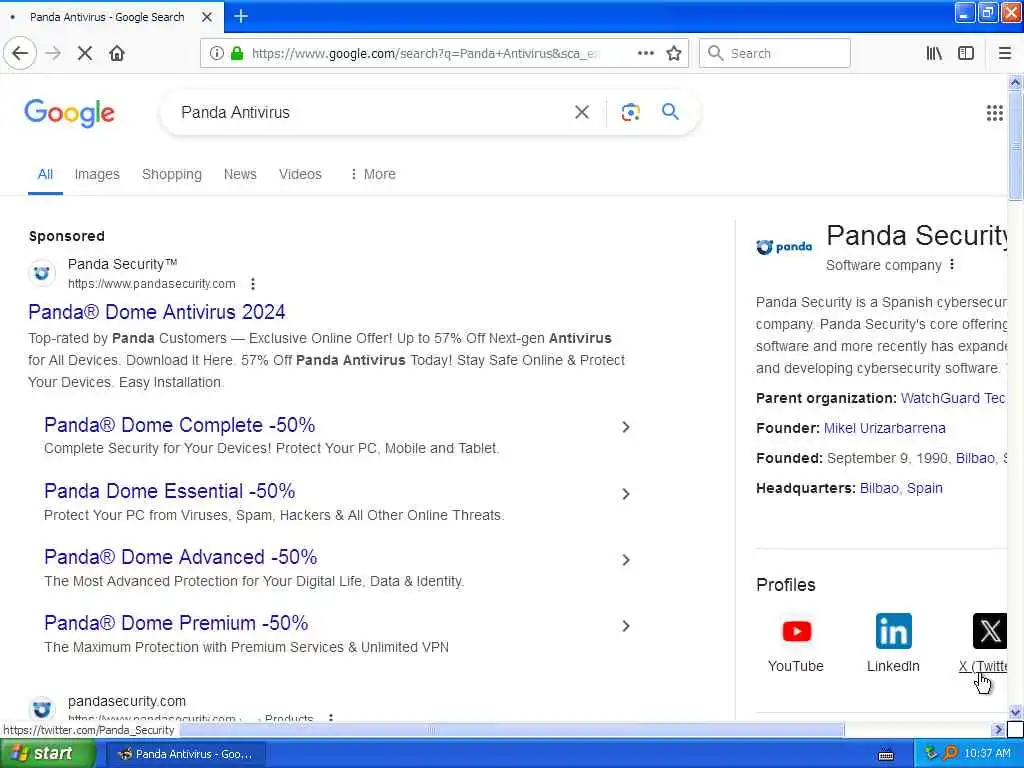Open Panda® Dome Advanced -50% link
The height and width of the screenshot is (768, 1024).
pyautogui.click(x=181, y=557)
